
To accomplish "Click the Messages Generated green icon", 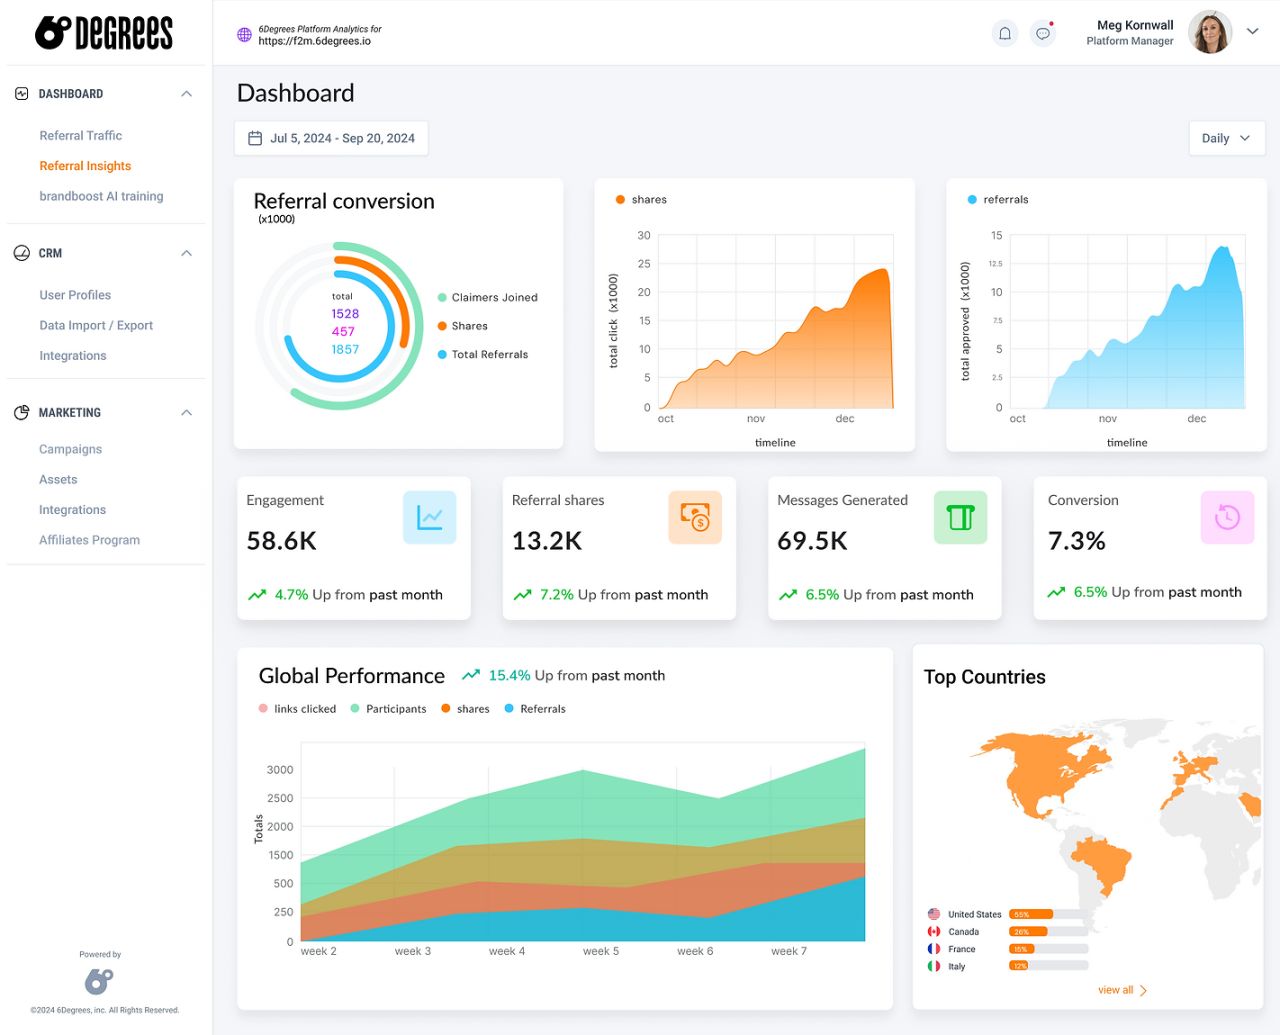I will (961, 517).
